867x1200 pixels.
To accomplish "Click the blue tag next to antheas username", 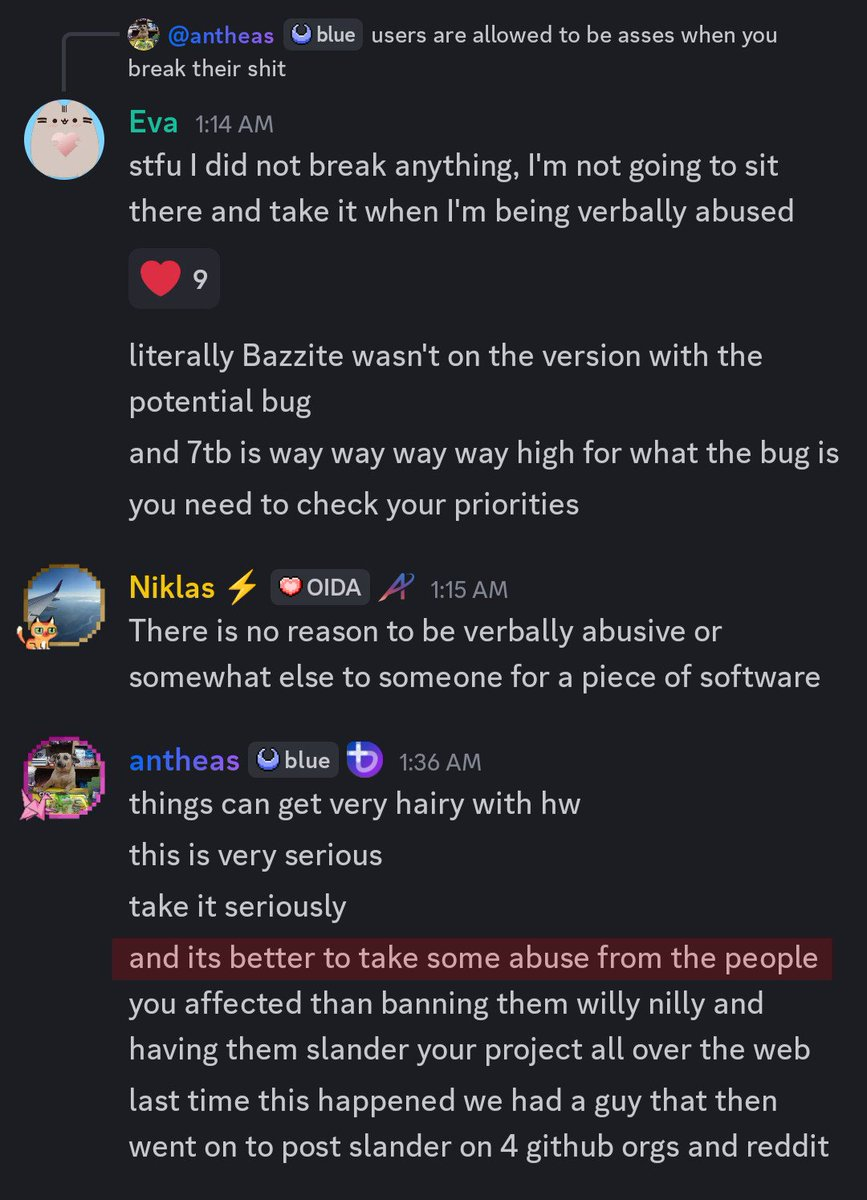I will [x=292, y=761].
